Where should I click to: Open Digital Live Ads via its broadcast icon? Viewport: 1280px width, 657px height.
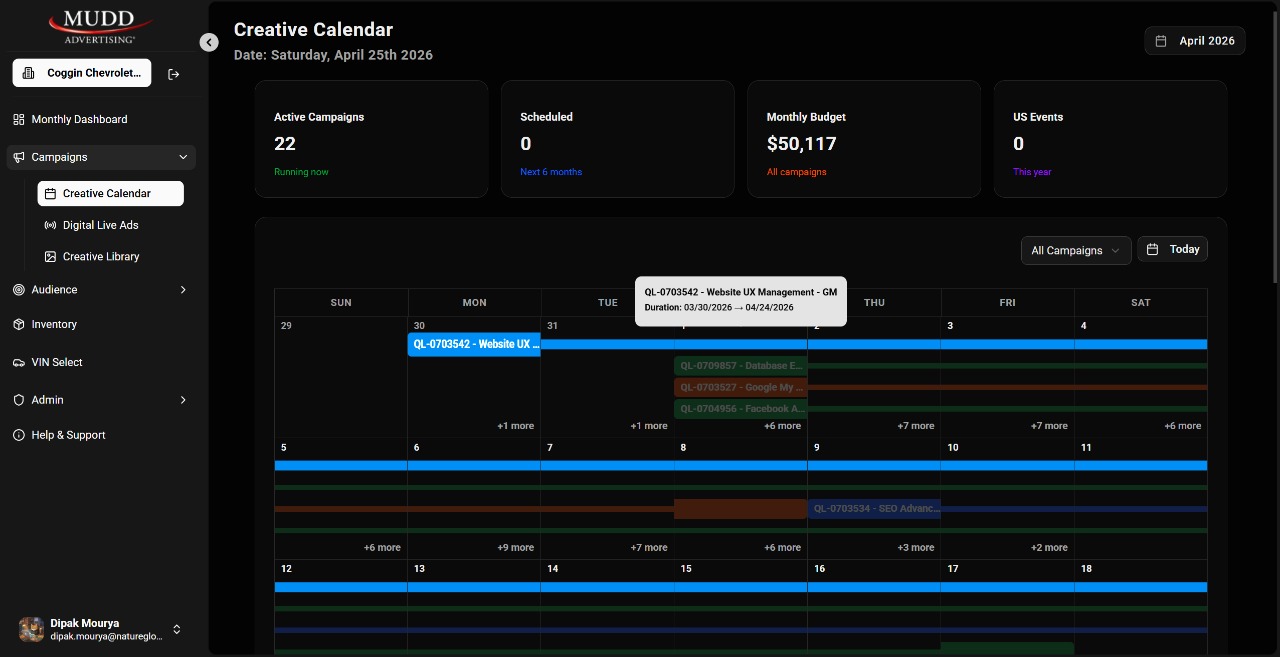(48, 225)
